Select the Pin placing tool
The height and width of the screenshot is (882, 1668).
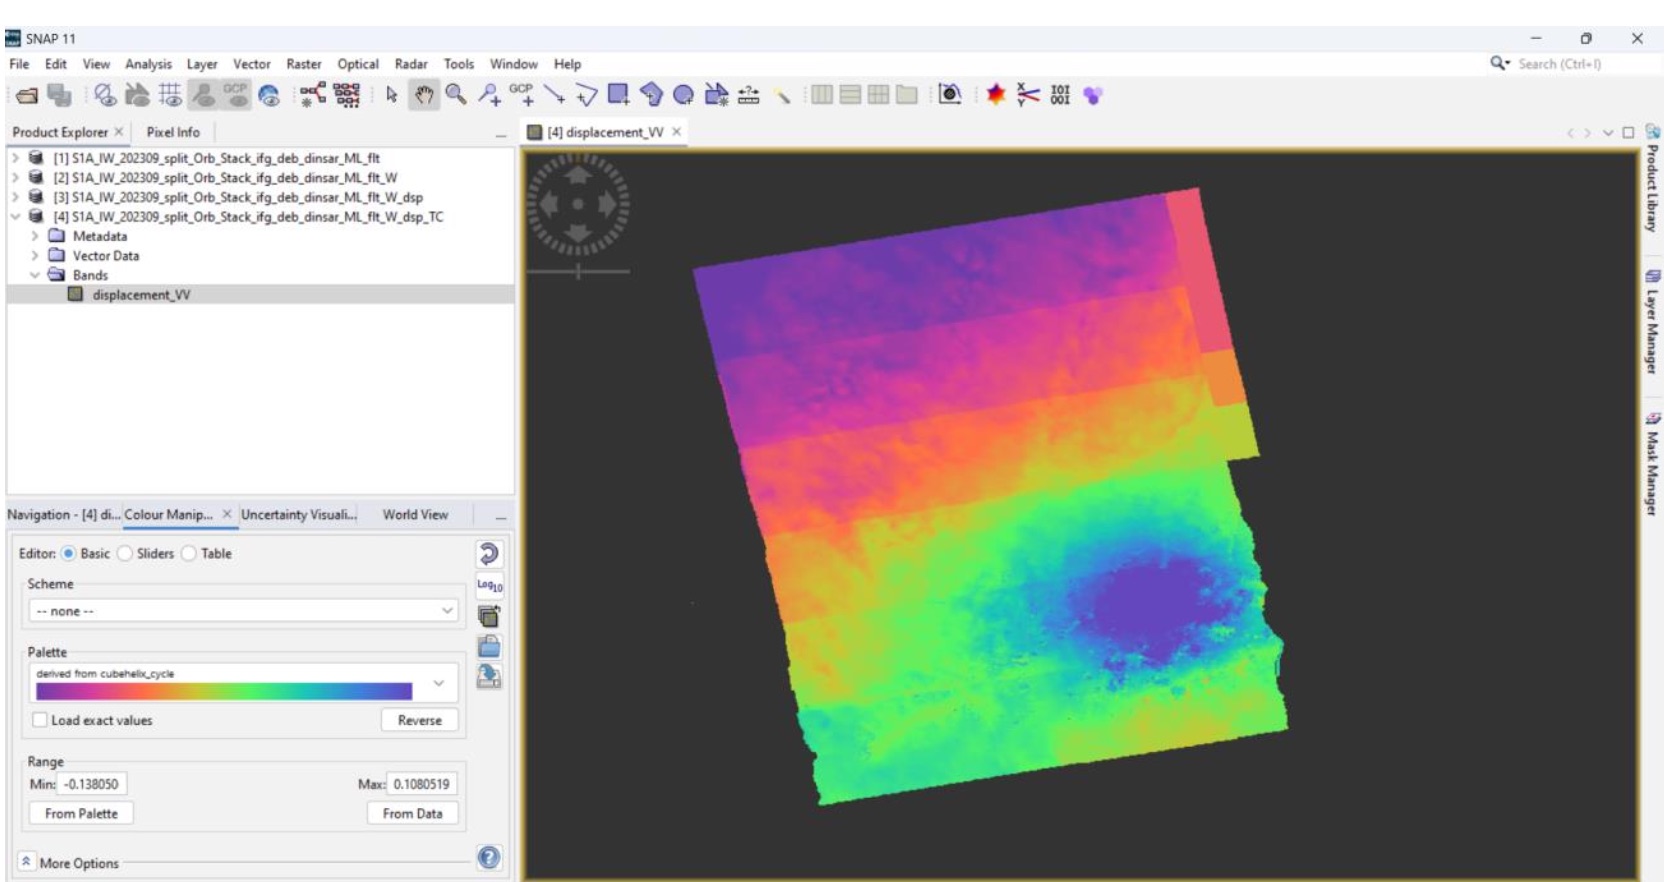coord(489,95)
